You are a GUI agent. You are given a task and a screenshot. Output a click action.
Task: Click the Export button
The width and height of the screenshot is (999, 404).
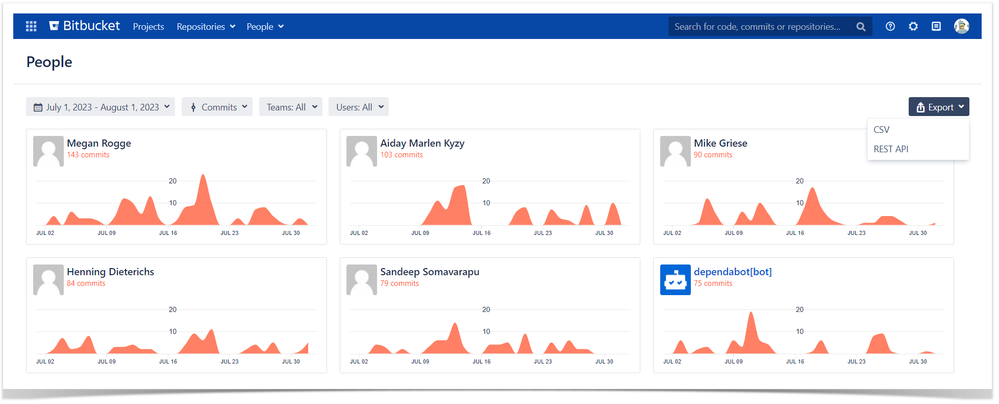[939, 107]
